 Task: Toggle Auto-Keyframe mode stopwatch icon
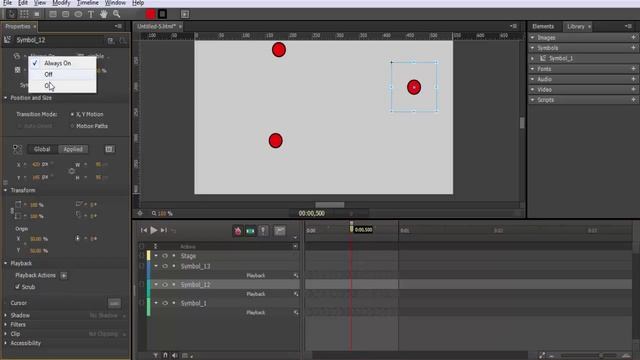238,231
